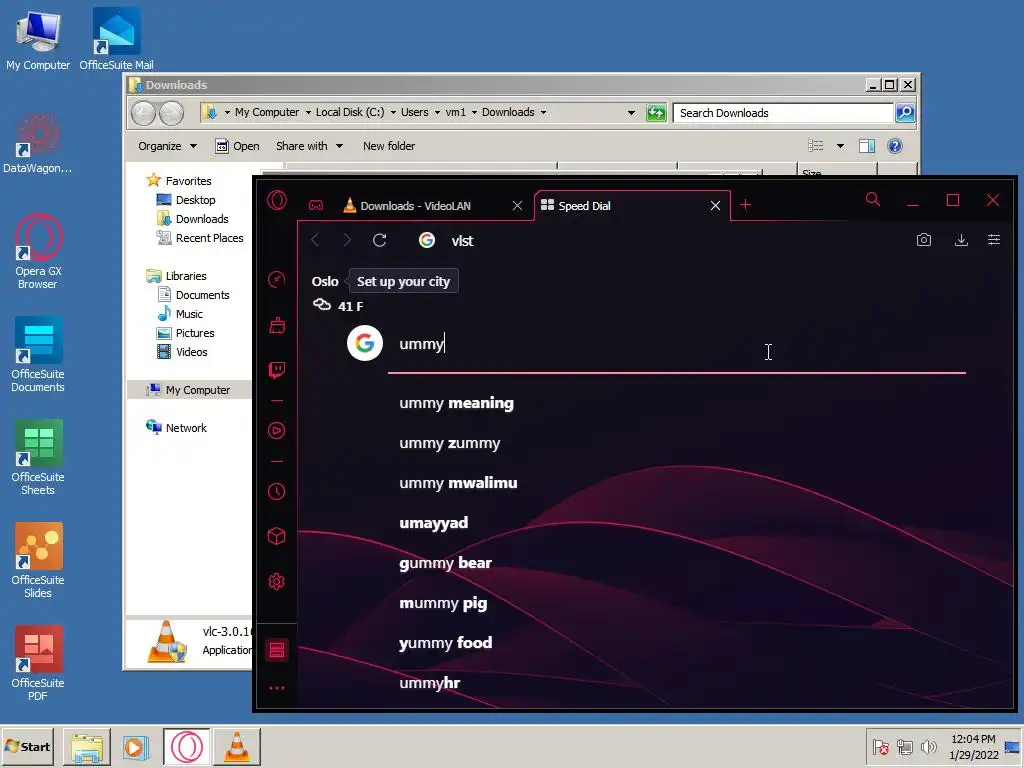Click the Google icon in address bar

coord(427,240)
